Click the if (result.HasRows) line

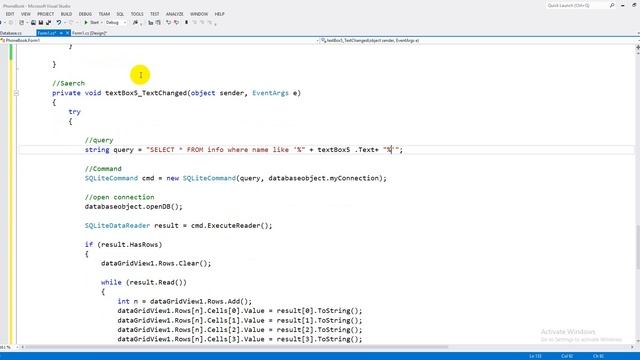click(123, 244)
